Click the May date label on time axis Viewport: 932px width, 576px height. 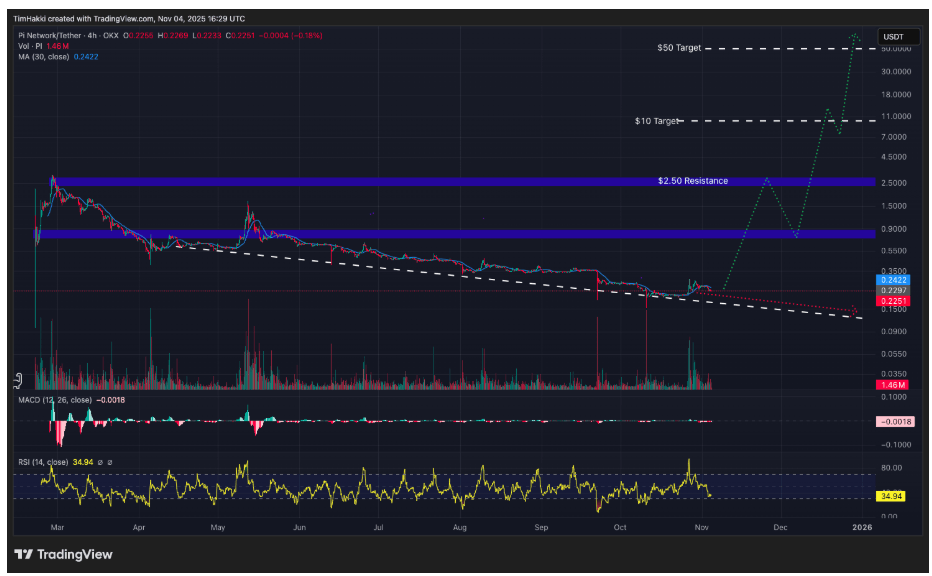pos(218,527)
